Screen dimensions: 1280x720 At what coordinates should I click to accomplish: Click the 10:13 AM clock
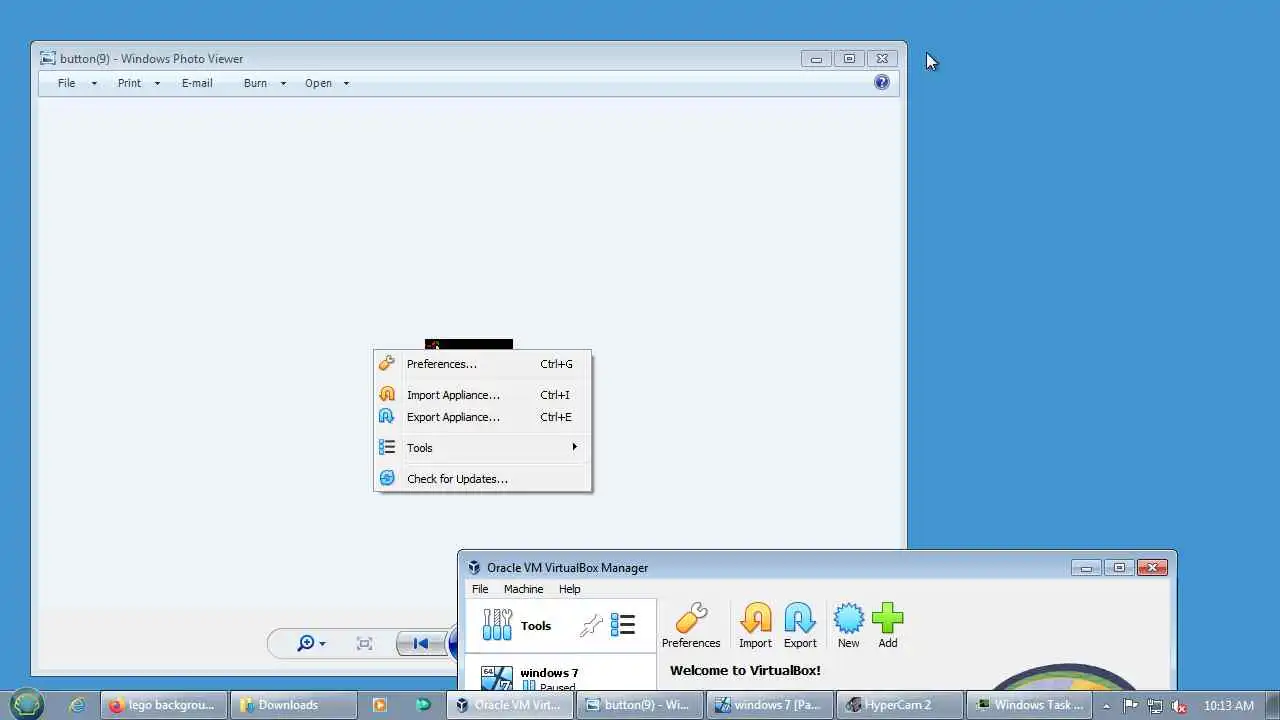point(1228,705)
